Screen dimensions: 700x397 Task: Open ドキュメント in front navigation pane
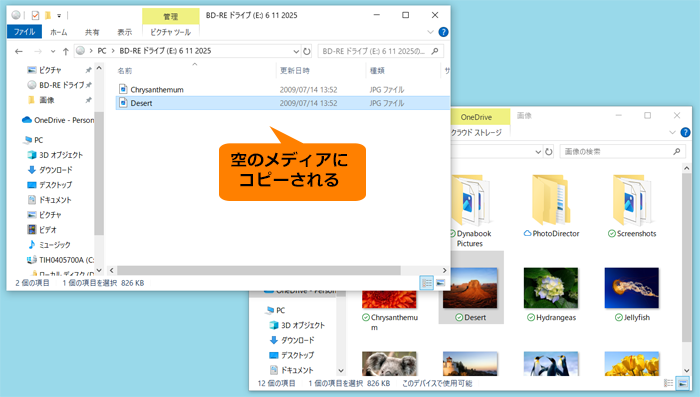tap(50, 200)
